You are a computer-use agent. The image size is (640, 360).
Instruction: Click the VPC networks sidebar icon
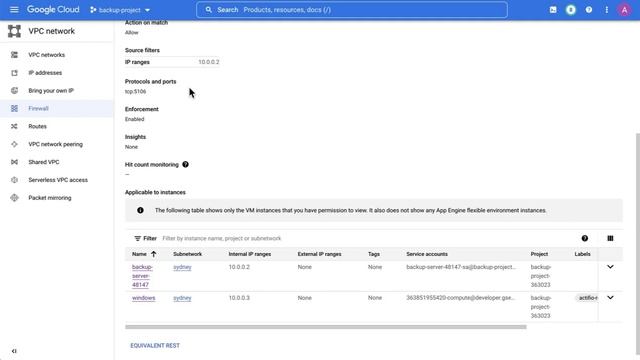click(14, 55)
